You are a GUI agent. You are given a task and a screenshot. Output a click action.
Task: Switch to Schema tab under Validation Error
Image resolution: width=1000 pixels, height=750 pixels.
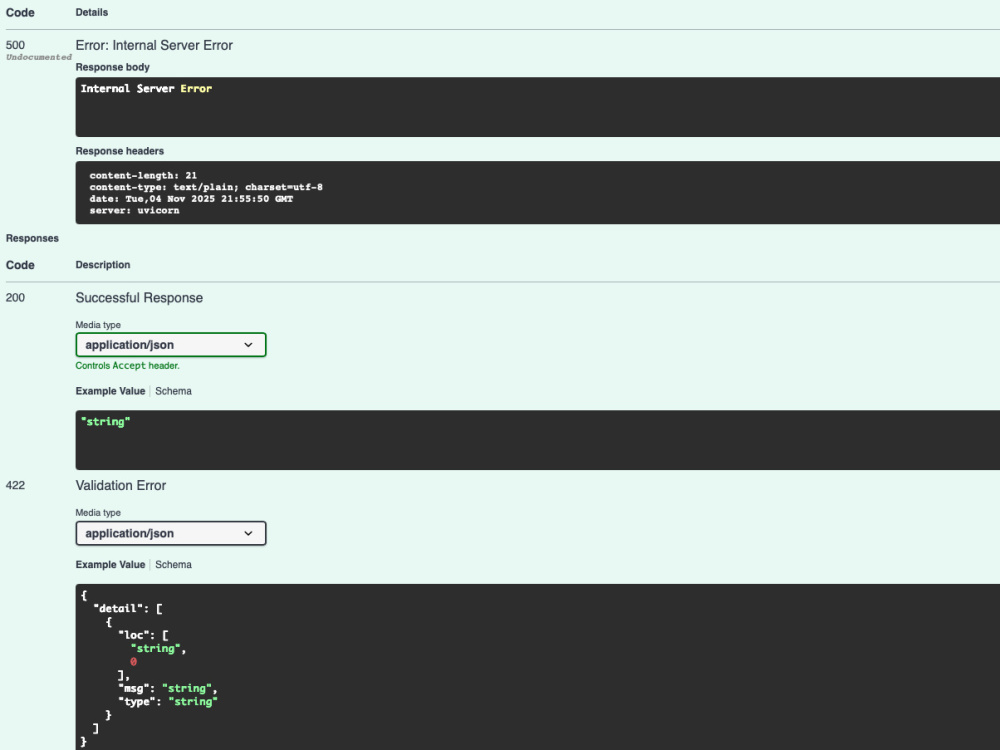tap(173, 564)
